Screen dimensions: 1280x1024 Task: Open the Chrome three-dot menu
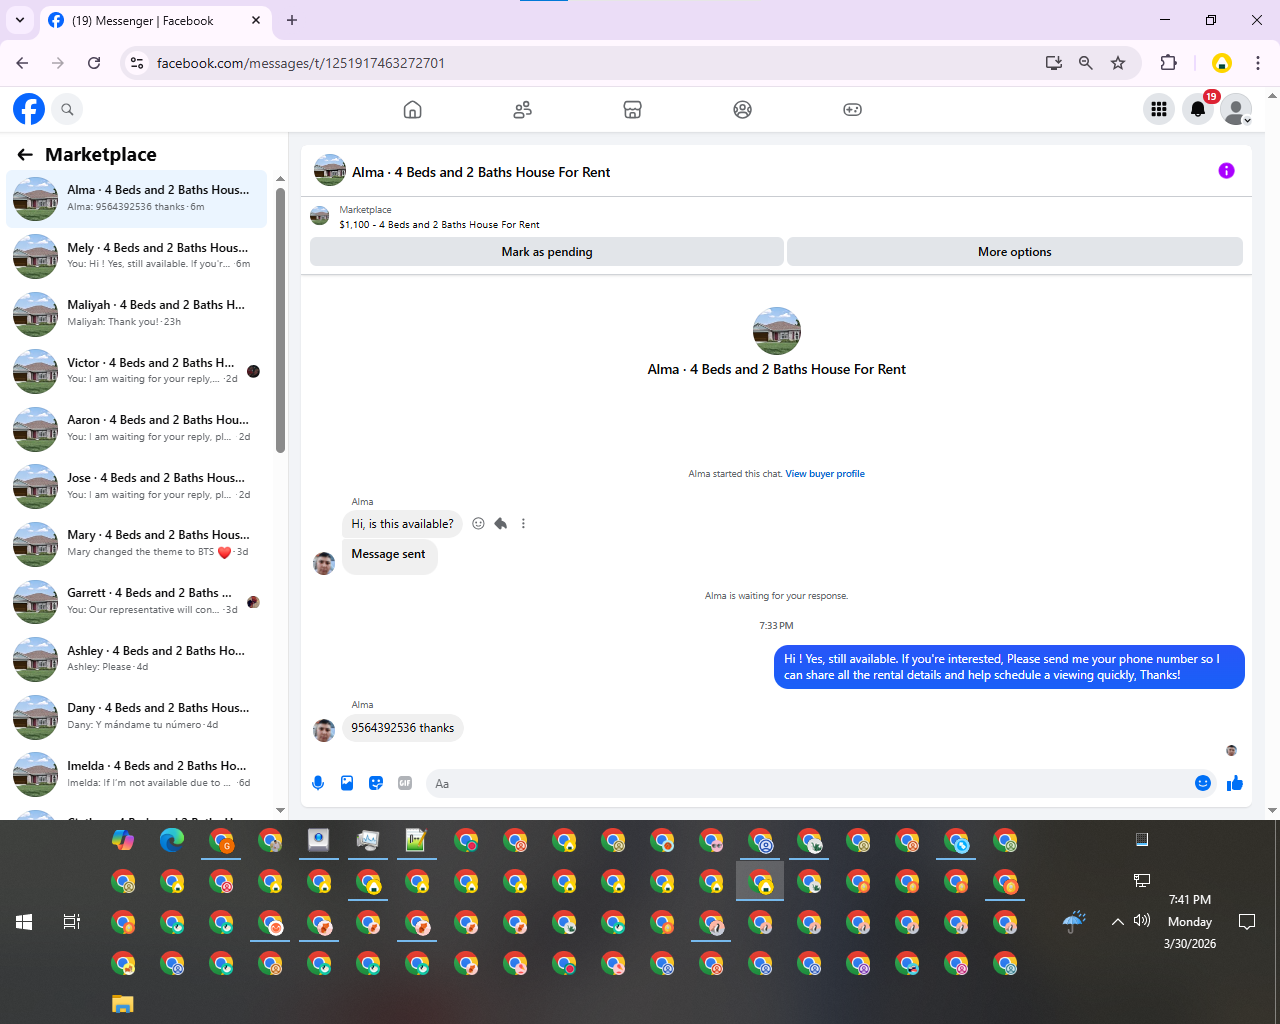click(x=1258, y=63)
